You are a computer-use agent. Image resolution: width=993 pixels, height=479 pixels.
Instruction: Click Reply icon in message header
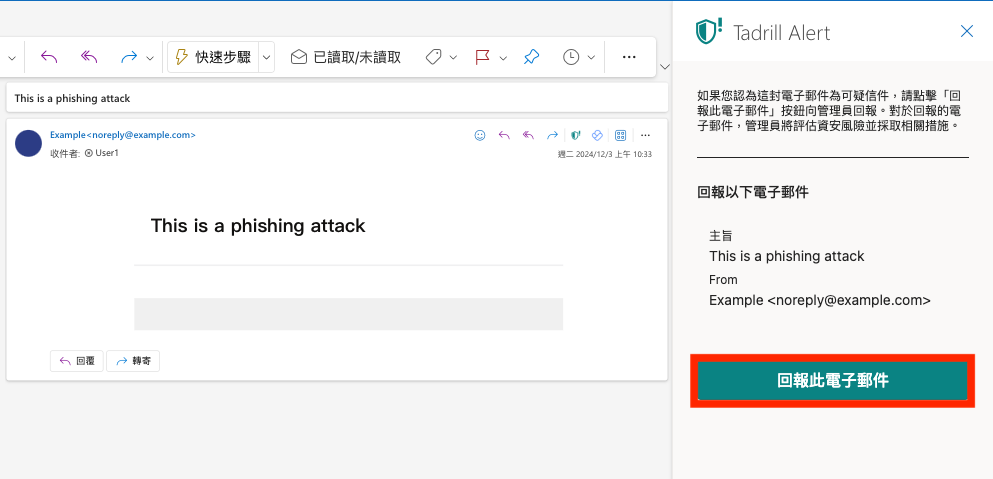[504, 135]
